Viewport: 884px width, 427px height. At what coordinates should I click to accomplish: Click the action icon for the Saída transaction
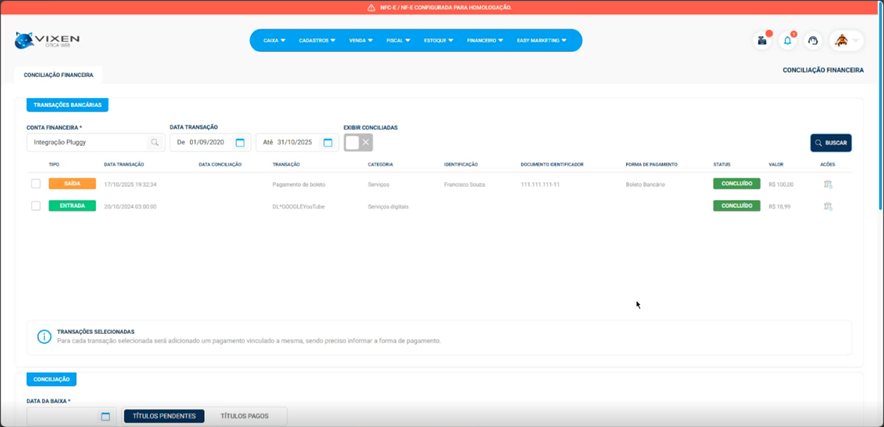pyautogui.click(x=827, y=185)
